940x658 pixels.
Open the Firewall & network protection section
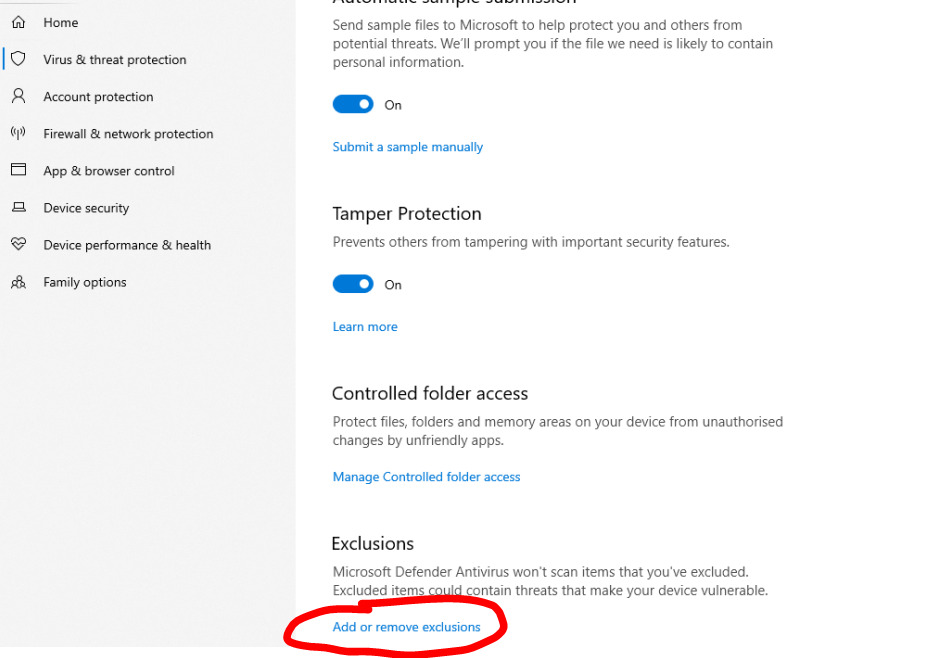pyautogui.click(x=127, y=133)
